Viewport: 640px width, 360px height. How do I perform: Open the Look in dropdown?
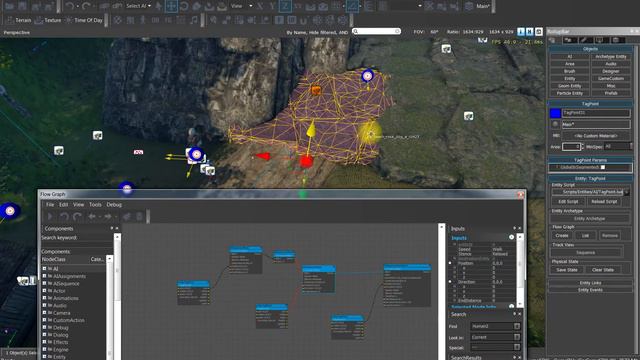pos(517,337)
